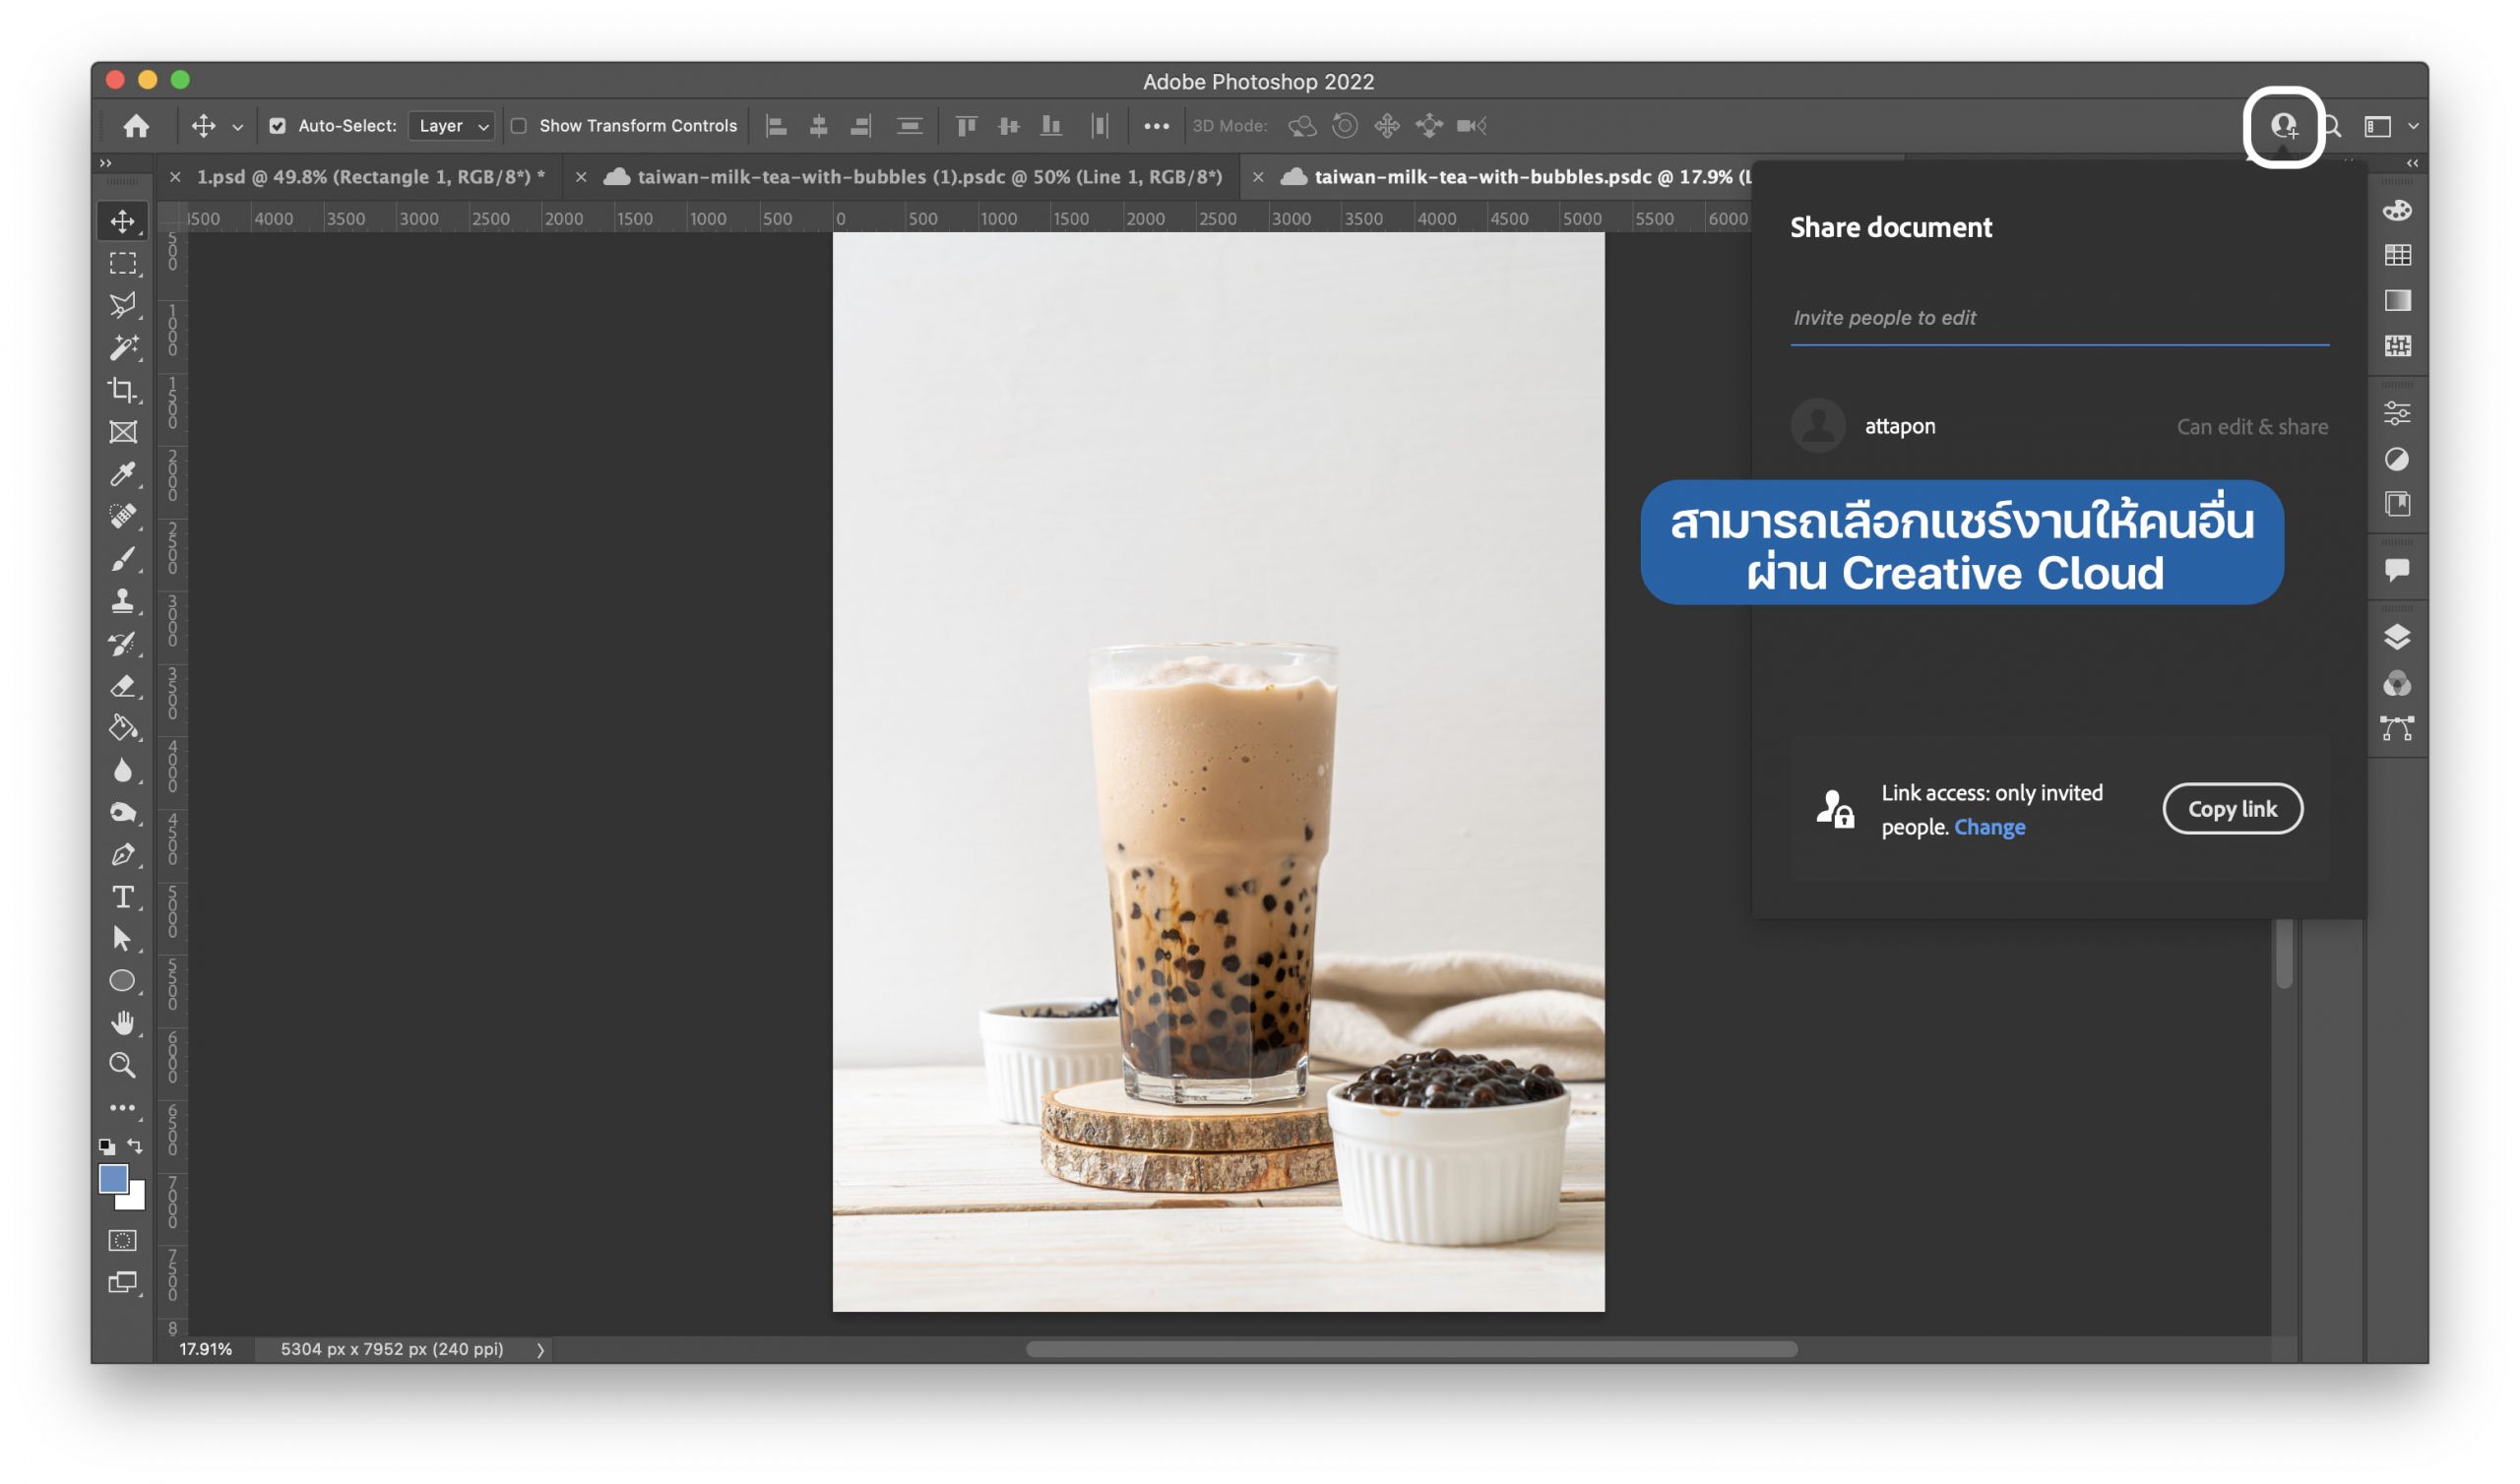Expand status bar info arrow

pos(540,1350)
